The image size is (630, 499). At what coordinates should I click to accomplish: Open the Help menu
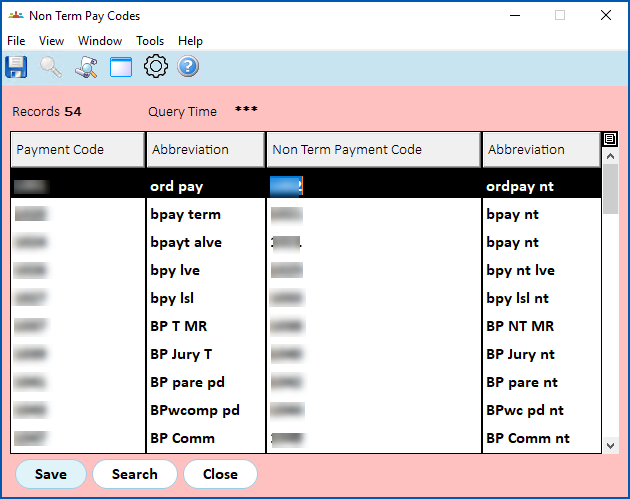(190, 41)
